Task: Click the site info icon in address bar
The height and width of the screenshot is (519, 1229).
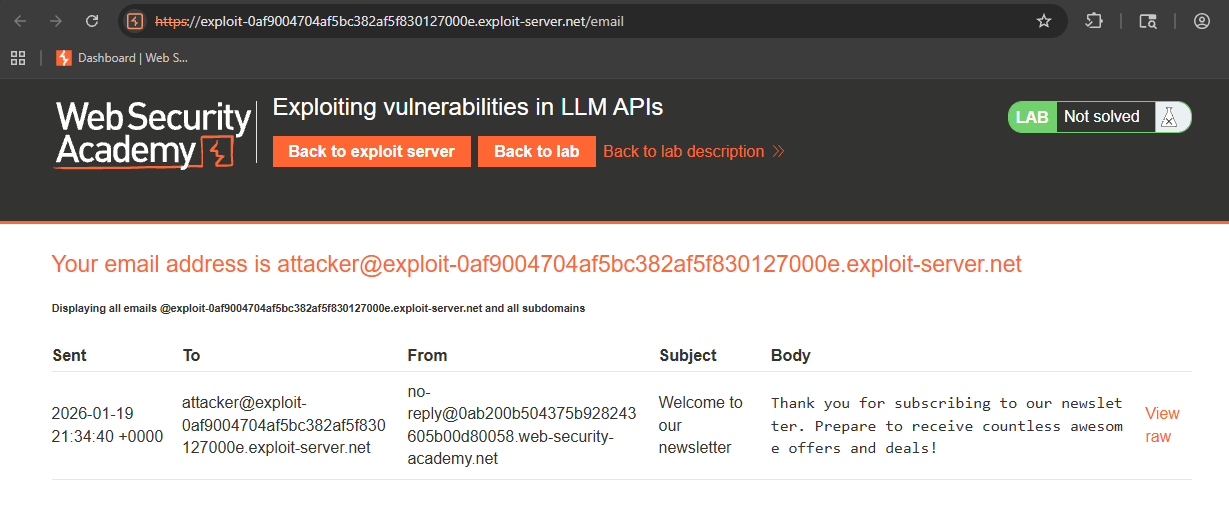Action: [135, 21]
